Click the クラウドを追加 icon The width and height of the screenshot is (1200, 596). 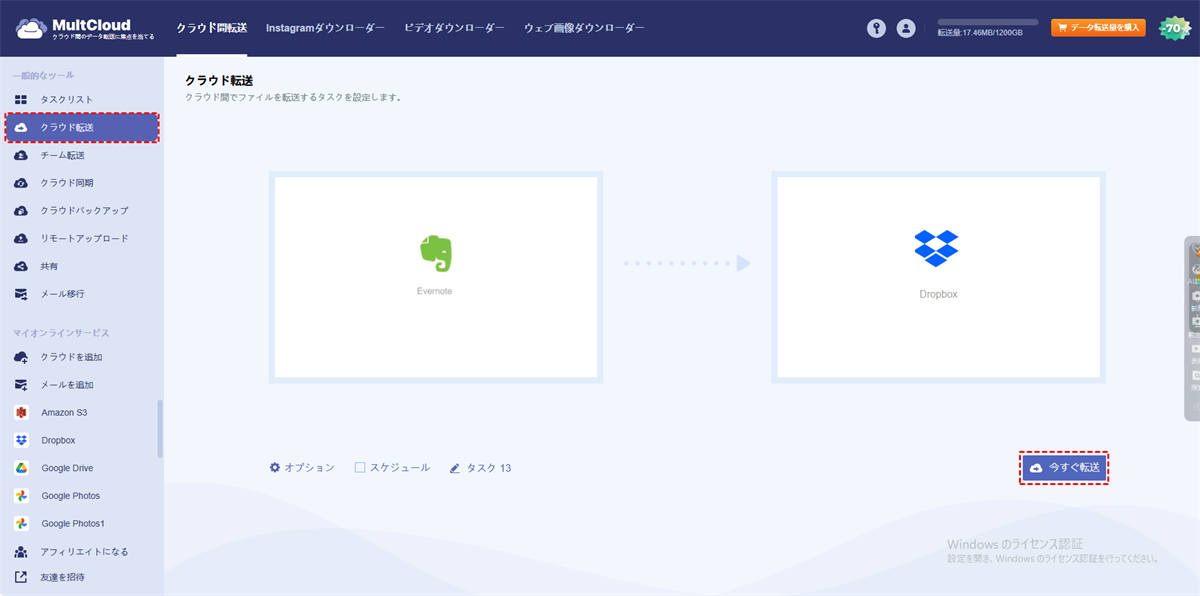(x=21, y=357)
